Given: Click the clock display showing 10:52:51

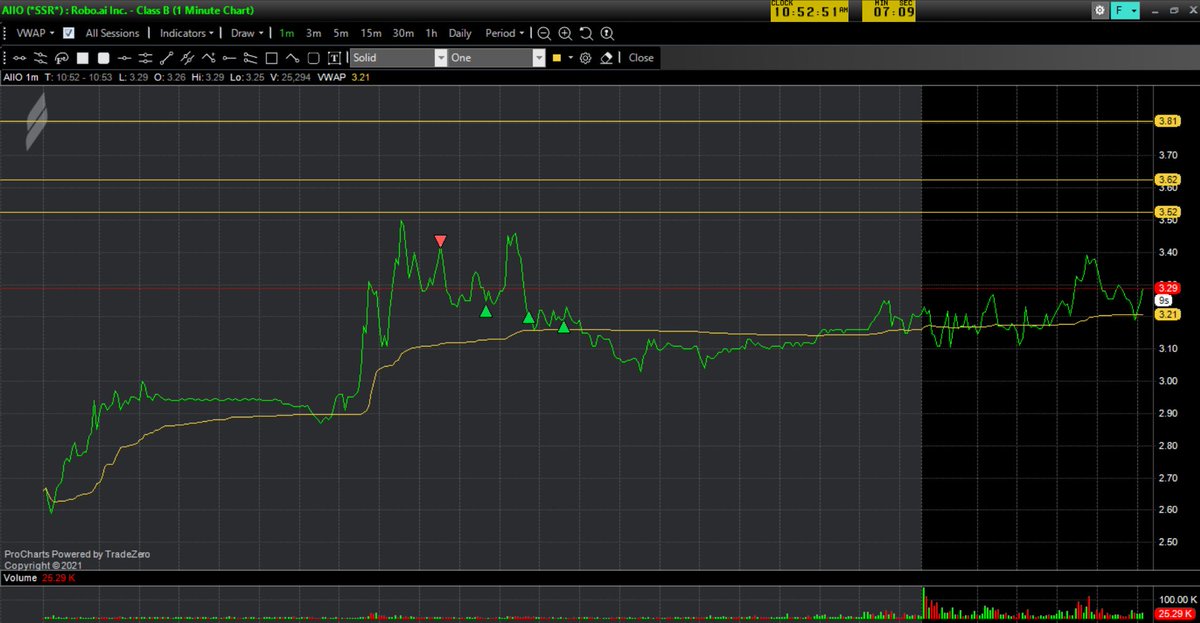Looking at the screenshot, I should pyautogui.click(x=809, y=10).
